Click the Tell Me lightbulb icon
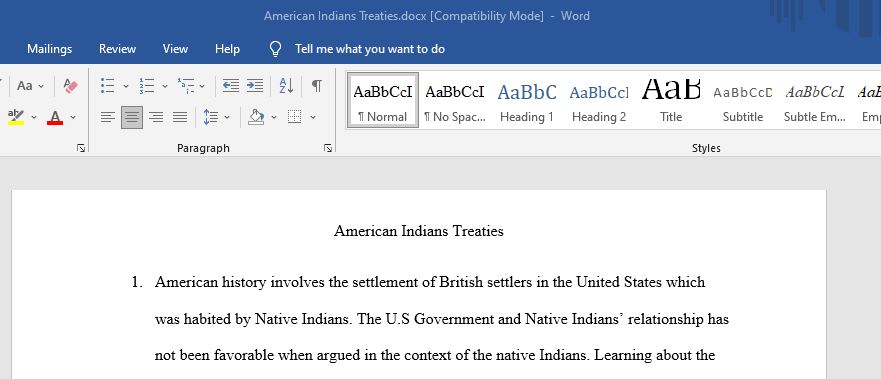The height and width of the screenshot is (379, 881). tap(275, 49)
